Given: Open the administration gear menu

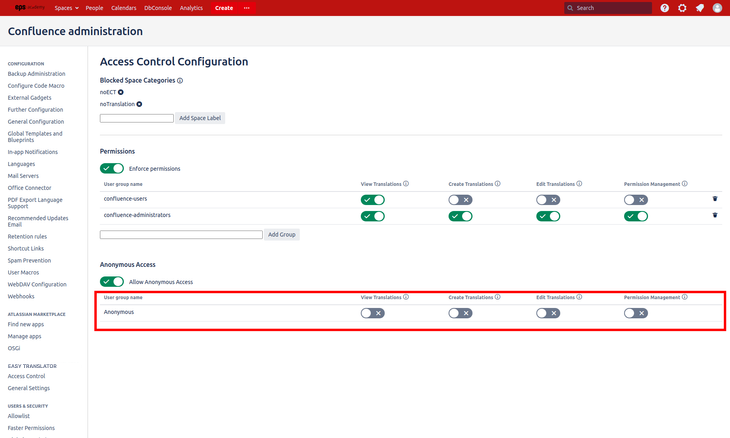Looking at the screenshot, I should point(682,8).
